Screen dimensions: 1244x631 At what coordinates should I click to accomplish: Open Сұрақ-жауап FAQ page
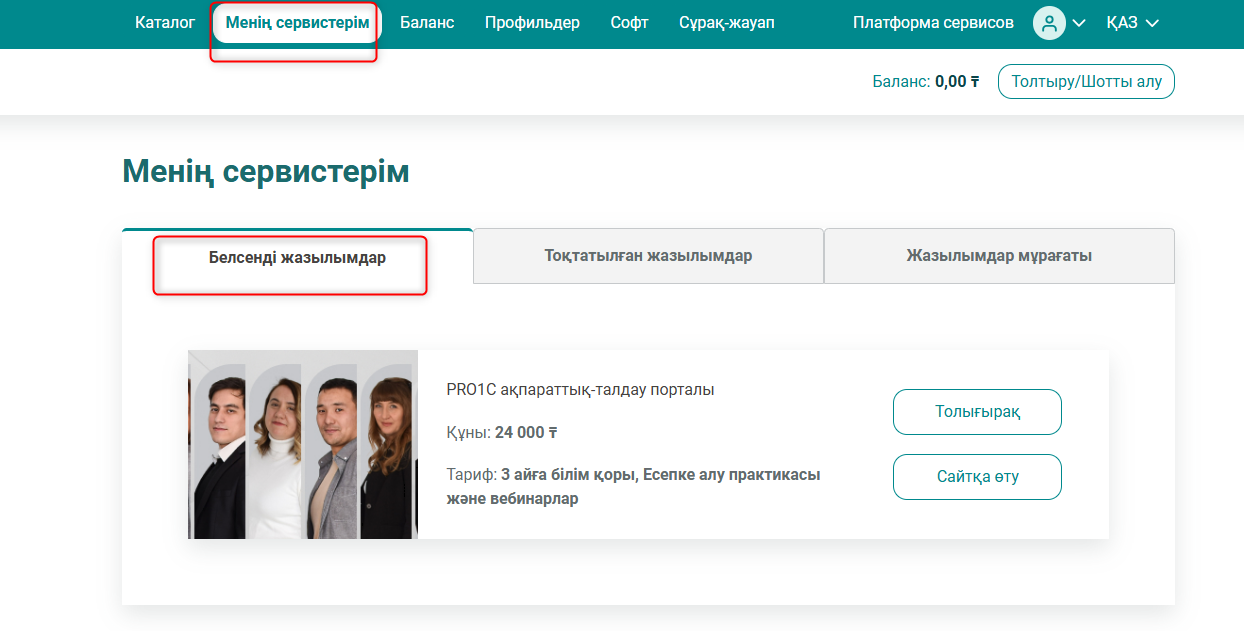click(x=726, y=23)
